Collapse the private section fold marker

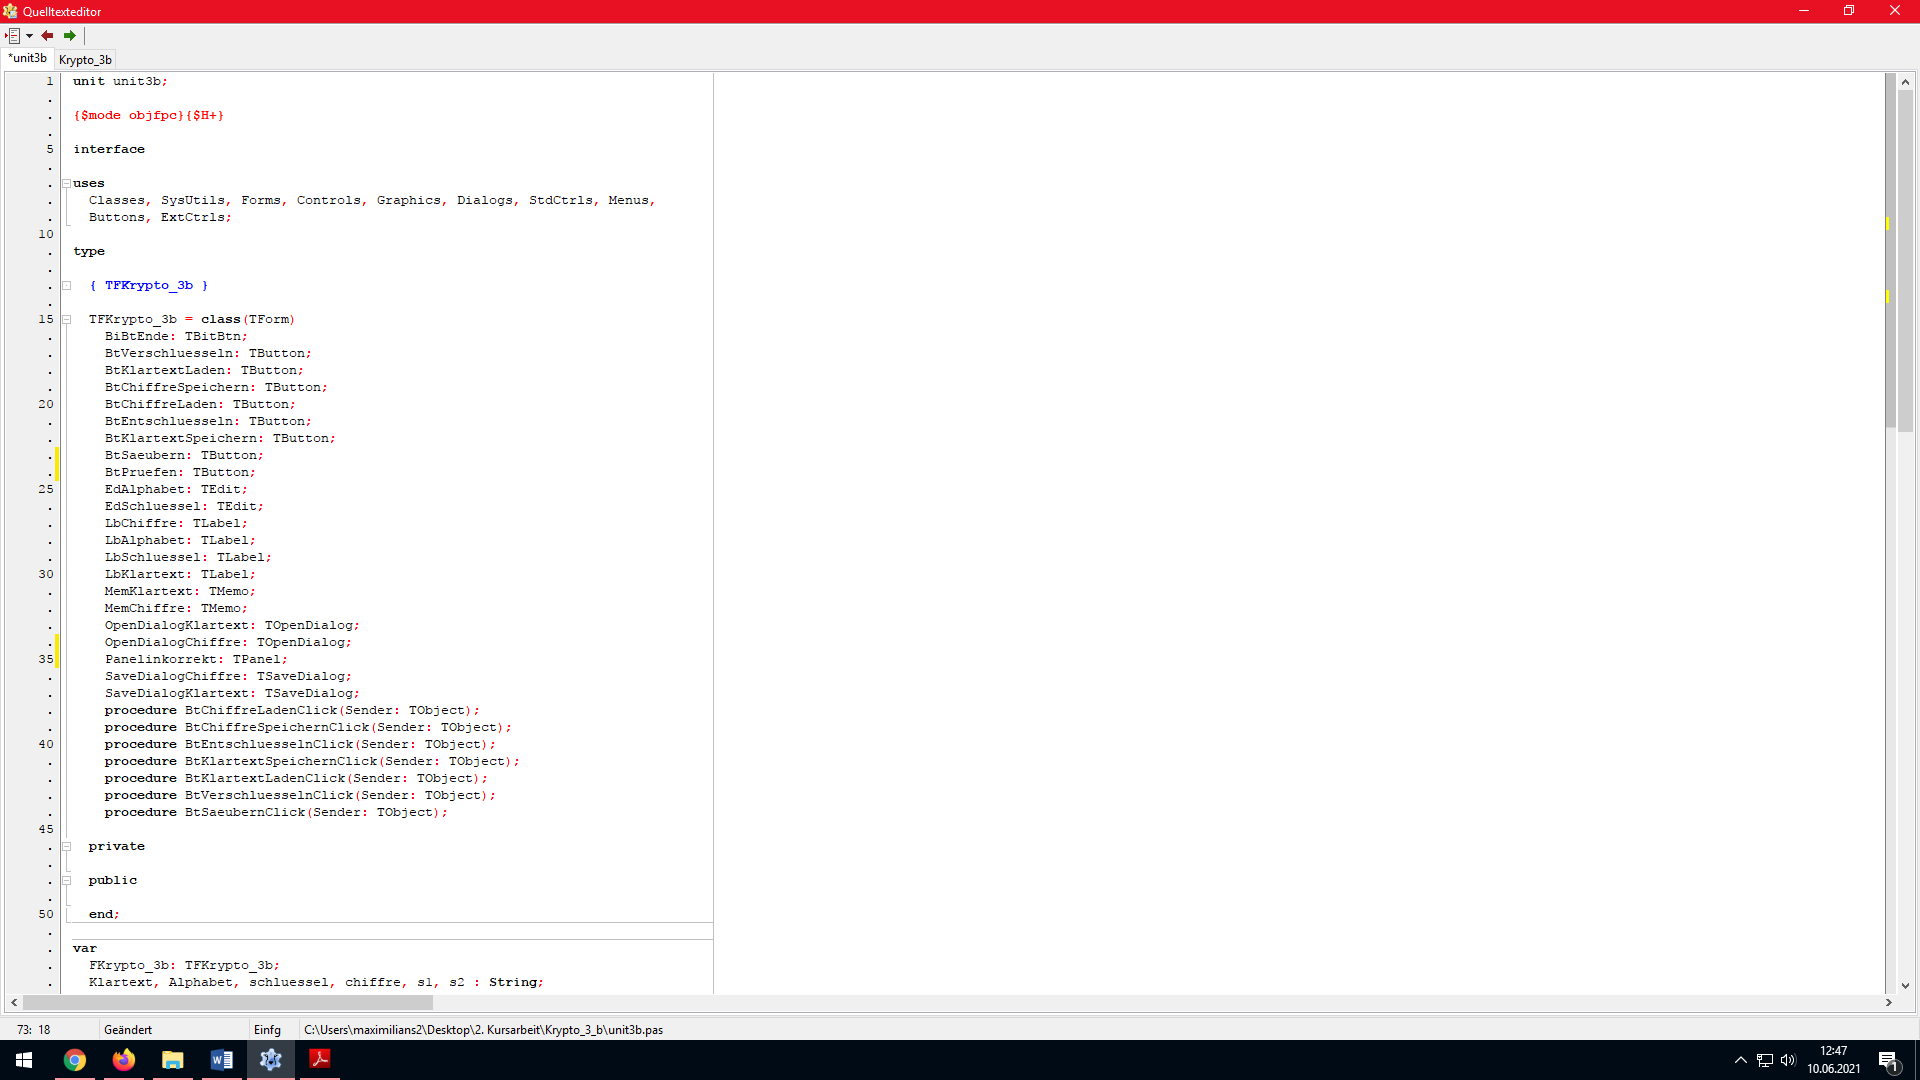point(67,847)
